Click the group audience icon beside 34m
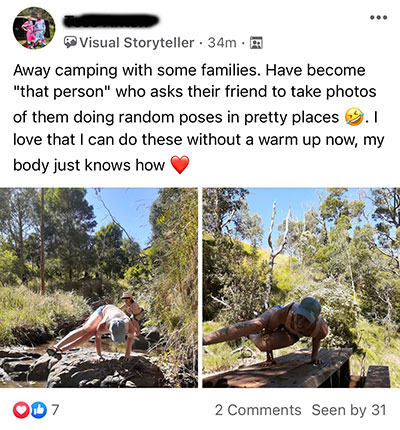The height and width of the screenshot is (430, 400). click(256, 43)
